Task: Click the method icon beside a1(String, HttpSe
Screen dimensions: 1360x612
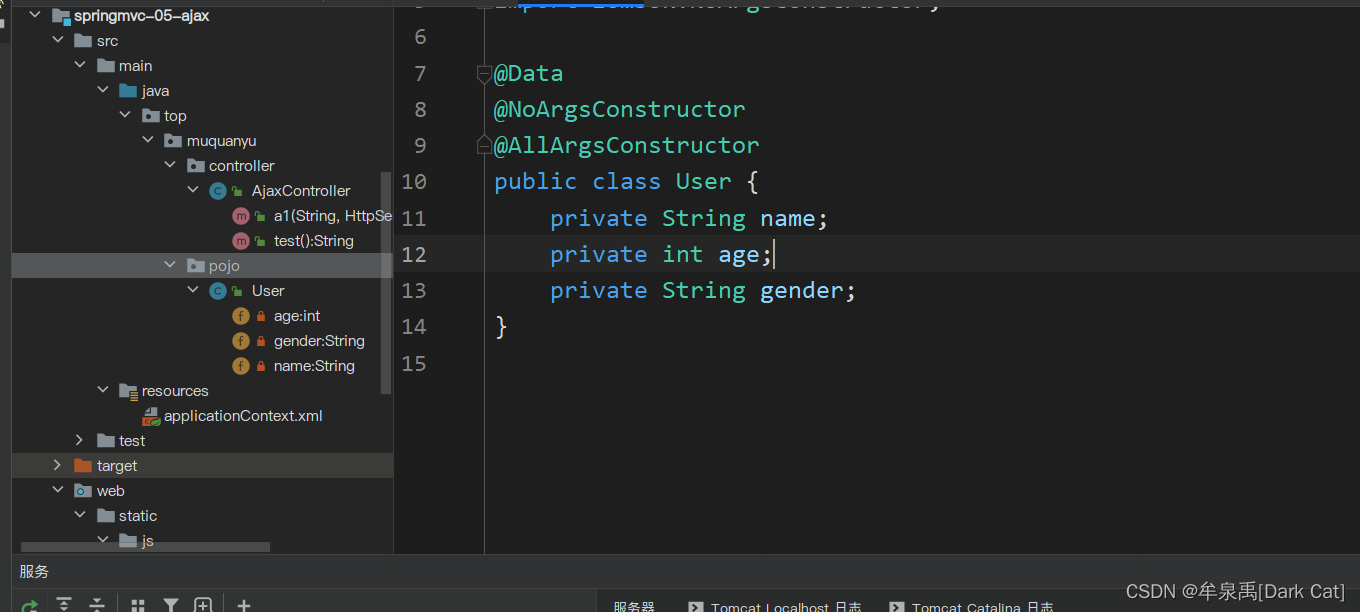Action: (240, 216)
